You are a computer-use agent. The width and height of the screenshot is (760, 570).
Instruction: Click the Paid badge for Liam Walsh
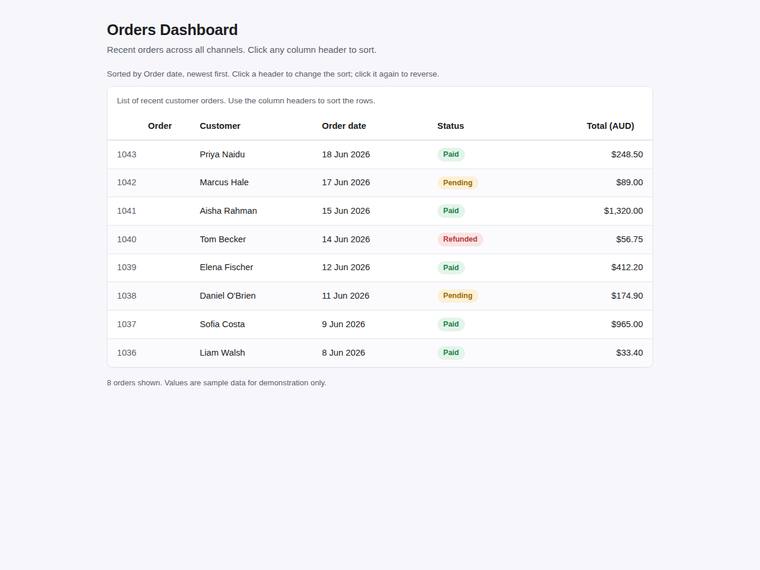(x=451, y=353)
